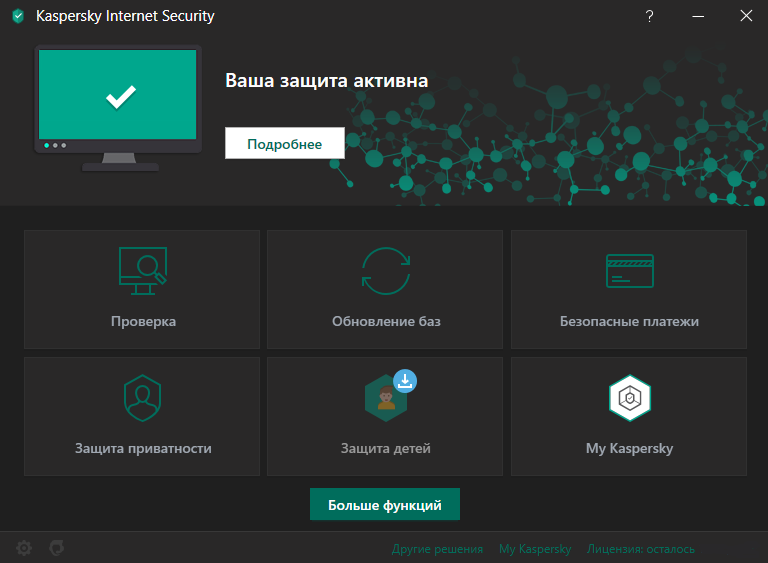Click the circular update arrows icon
This screenshot has width=768, height=563.
pos(386,271)
